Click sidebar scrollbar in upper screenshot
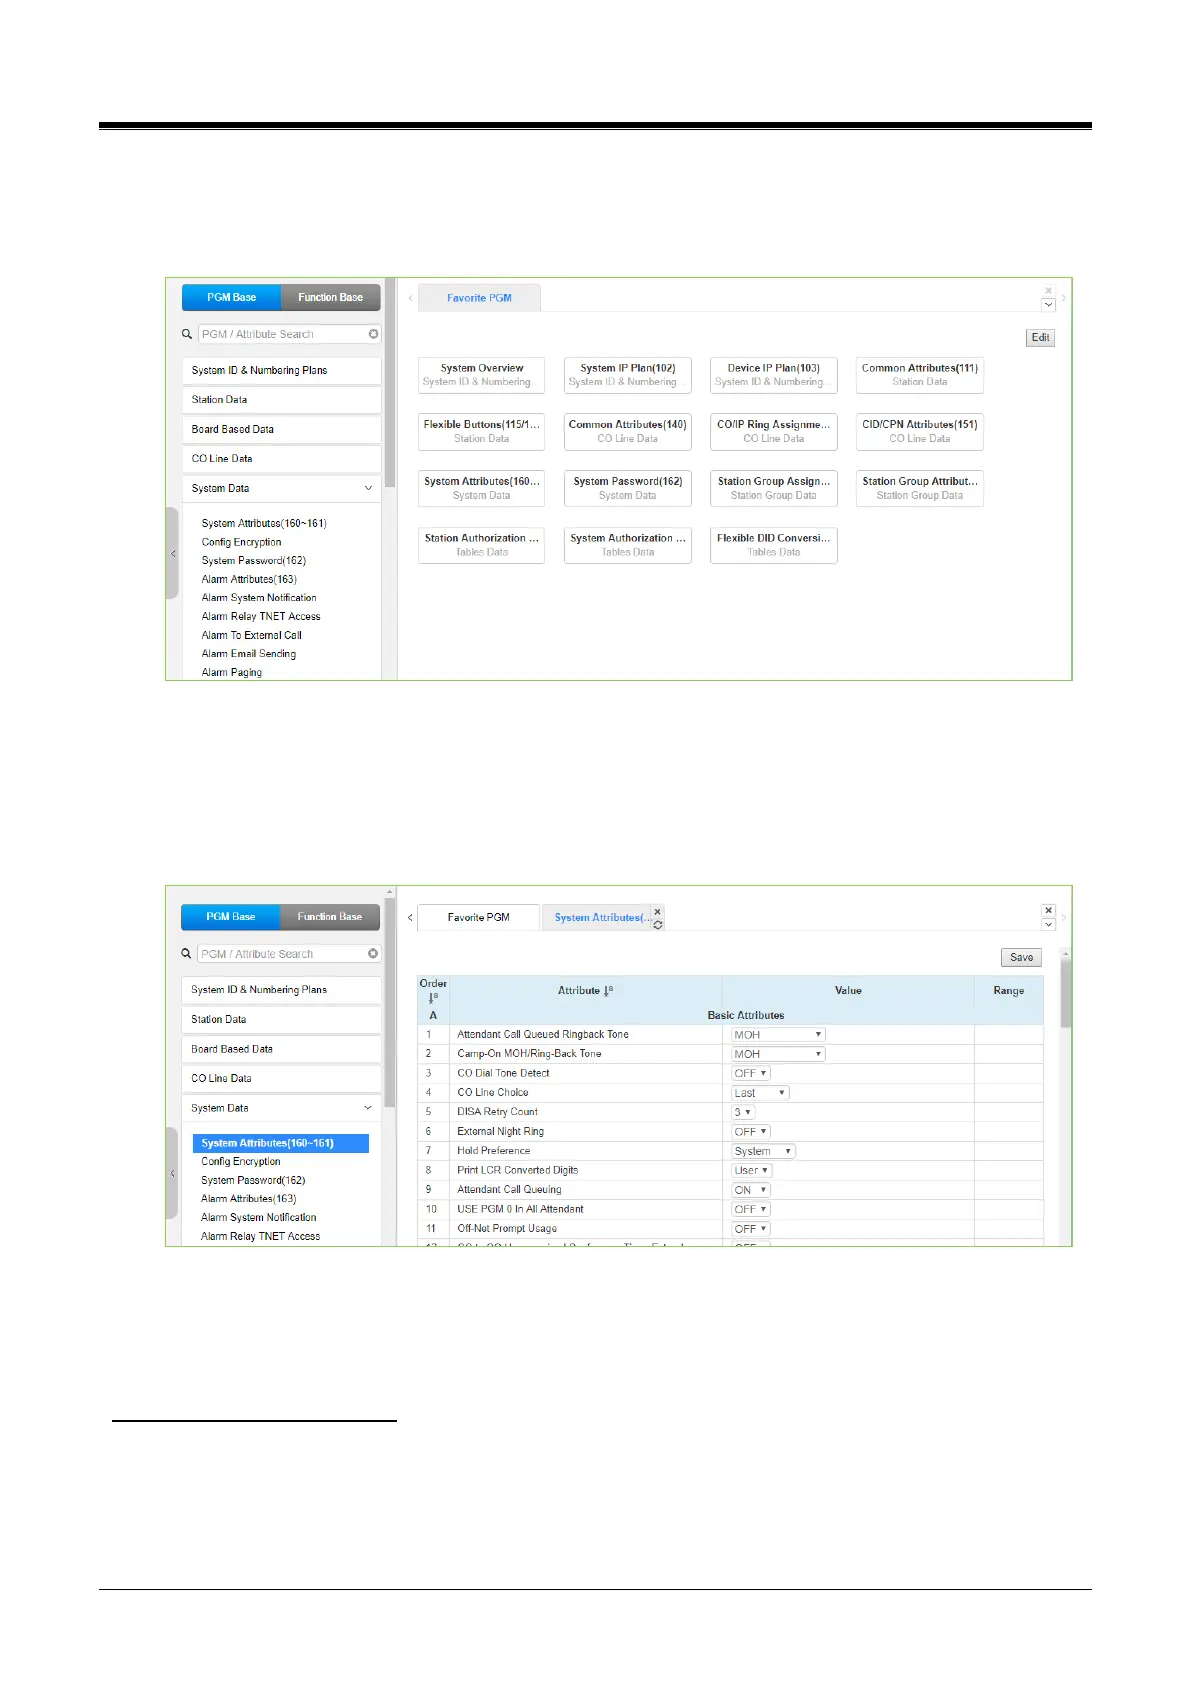The width and height of the screenshot is (1191, 1684). pyautogui.click(x=390, y=385)
